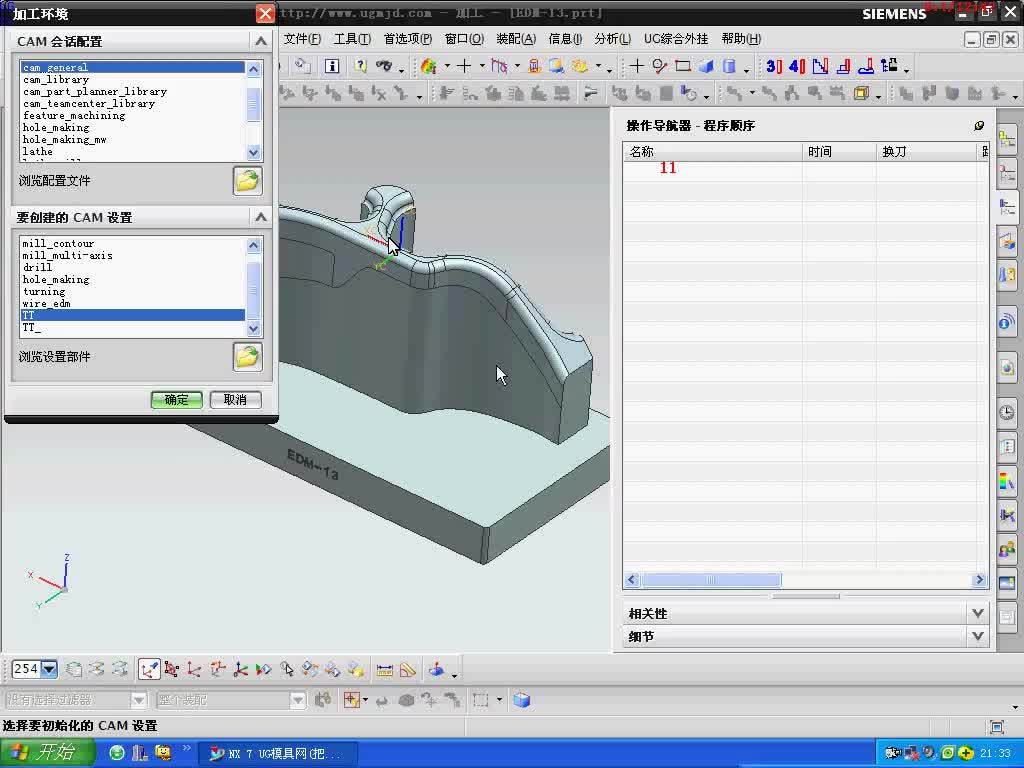Image resolution: width=1024 pixels, height=768 pixels.
Task: Sort by 名称 column header
Action: click(x=712, y=152)
